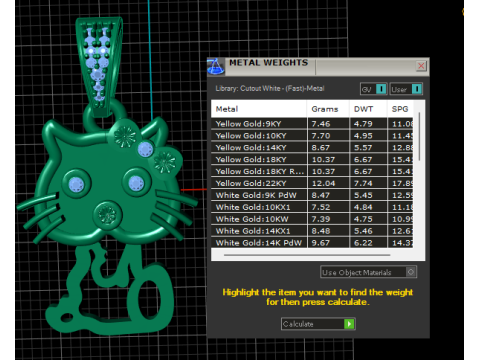Screen dimensions: 480x360
Task: Select the White Gold:9K PdW row
Action: 312,195
